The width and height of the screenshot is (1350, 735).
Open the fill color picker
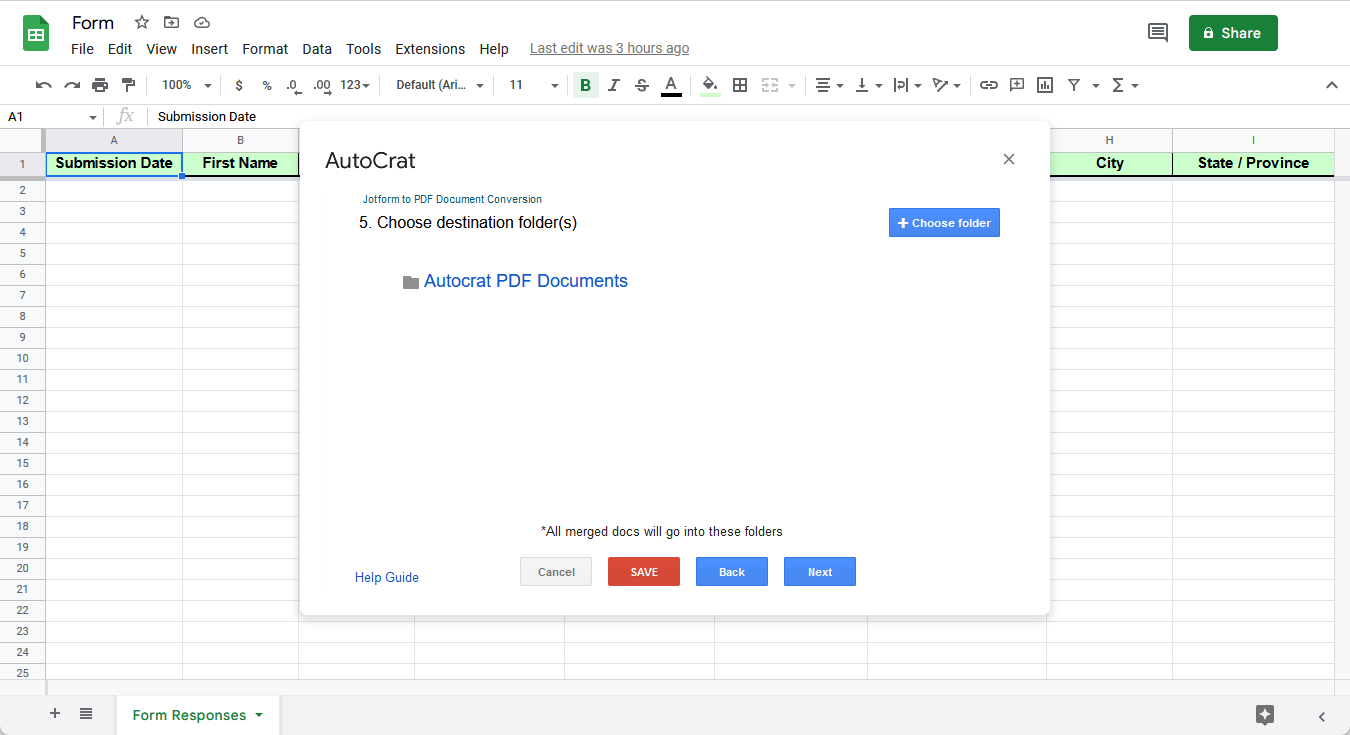click(x=710, y=85)
